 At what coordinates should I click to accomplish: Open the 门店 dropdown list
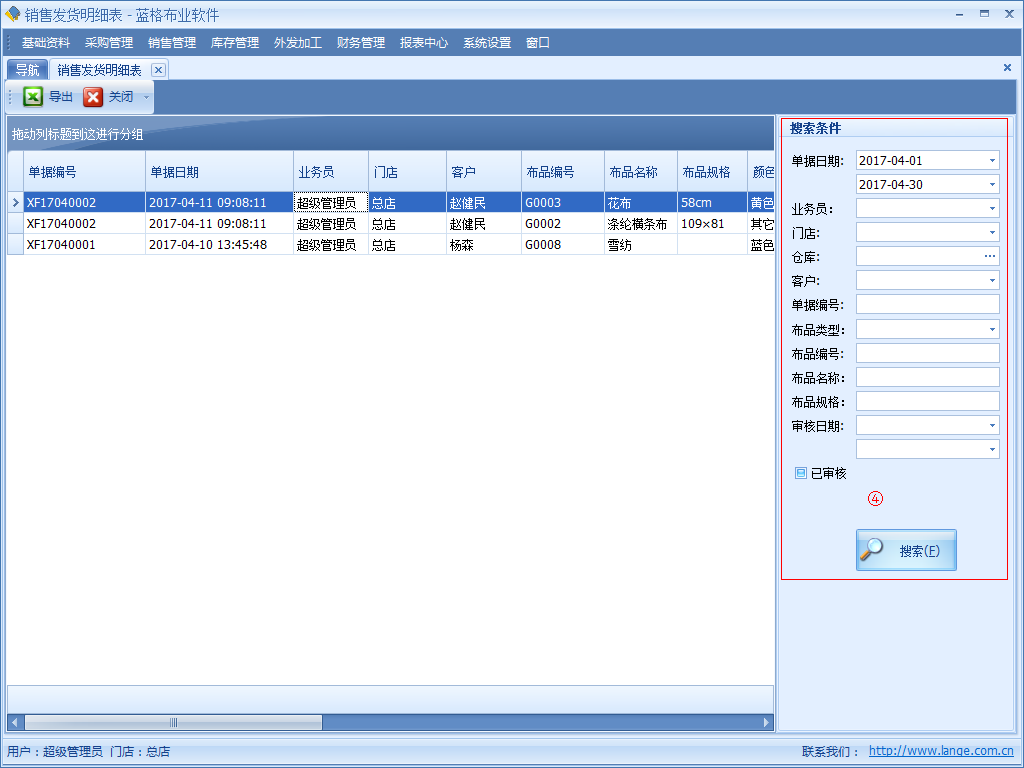point(992,233)
